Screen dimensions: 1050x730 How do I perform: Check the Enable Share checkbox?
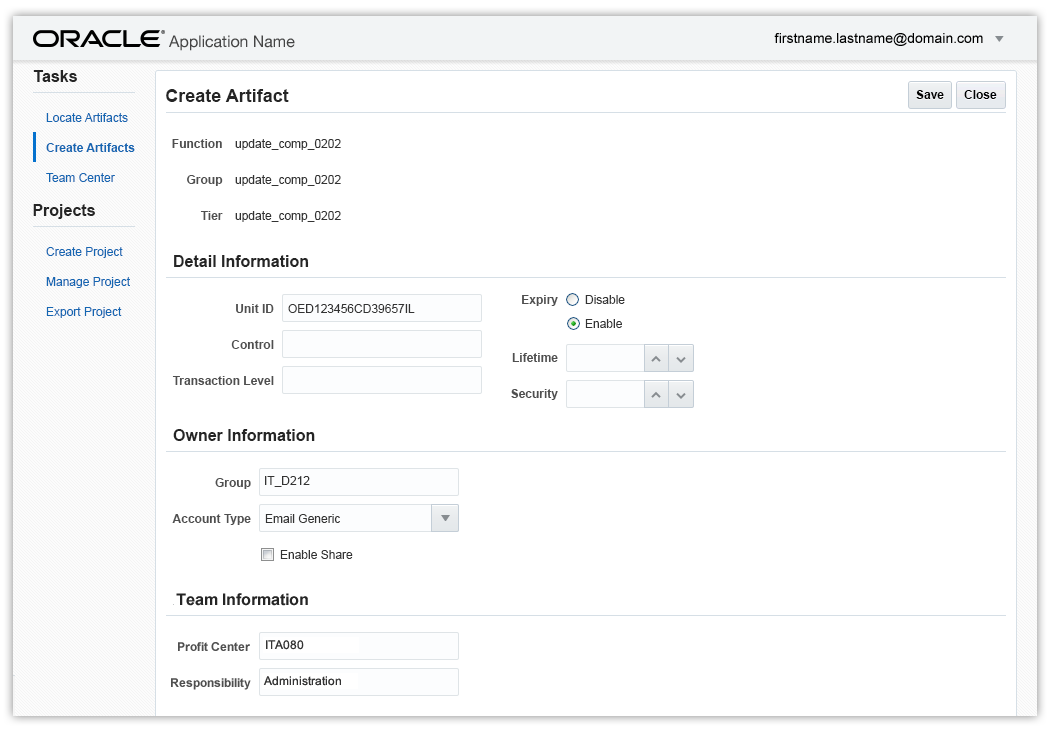point(267,555)
